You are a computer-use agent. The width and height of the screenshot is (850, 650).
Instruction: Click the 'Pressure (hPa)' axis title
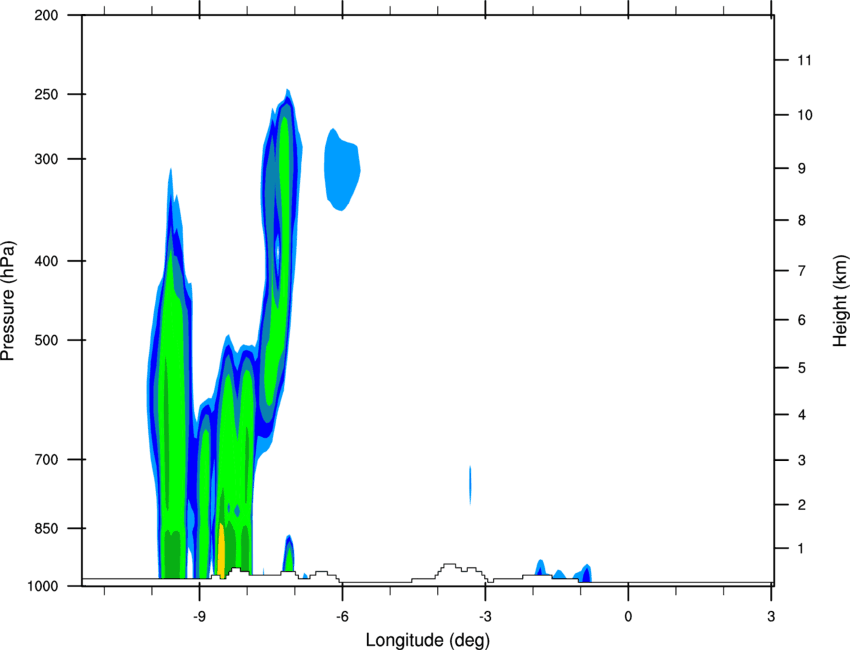coord(9,301)
